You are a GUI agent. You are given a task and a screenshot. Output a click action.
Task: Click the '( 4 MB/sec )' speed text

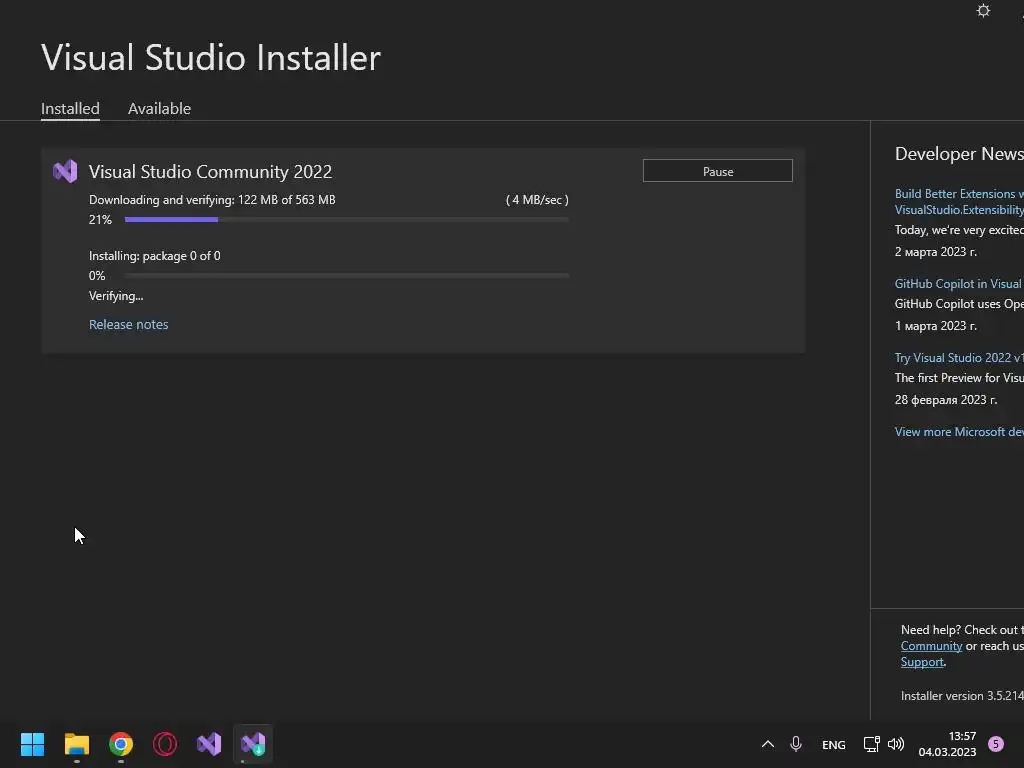click(537, 200)
